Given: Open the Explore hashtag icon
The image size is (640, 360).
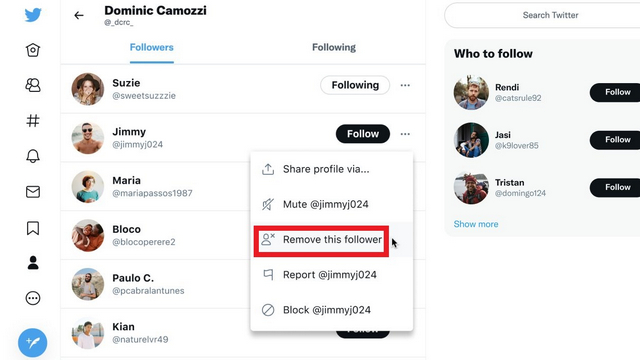Looking at the screenshot, I should click(x=33, y=120).
